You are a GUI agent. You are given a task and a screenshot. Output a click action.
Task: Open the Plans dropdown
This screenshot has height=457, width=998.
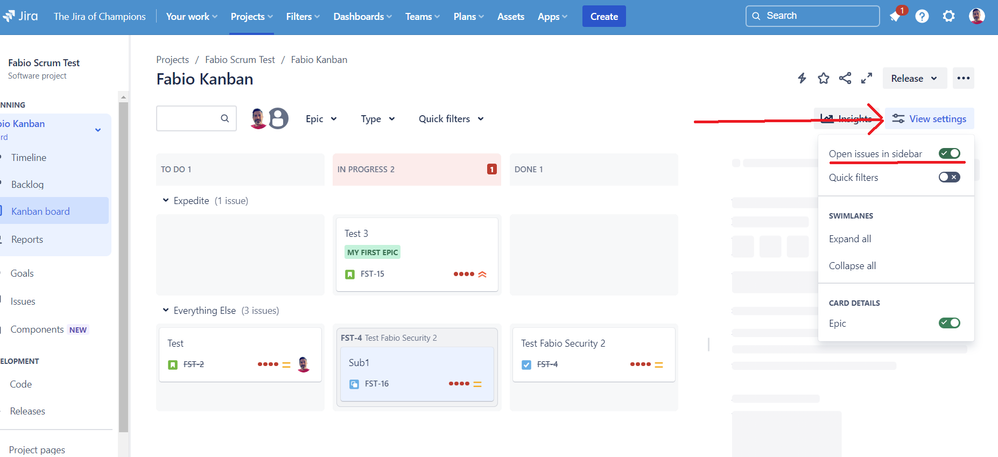468,17
